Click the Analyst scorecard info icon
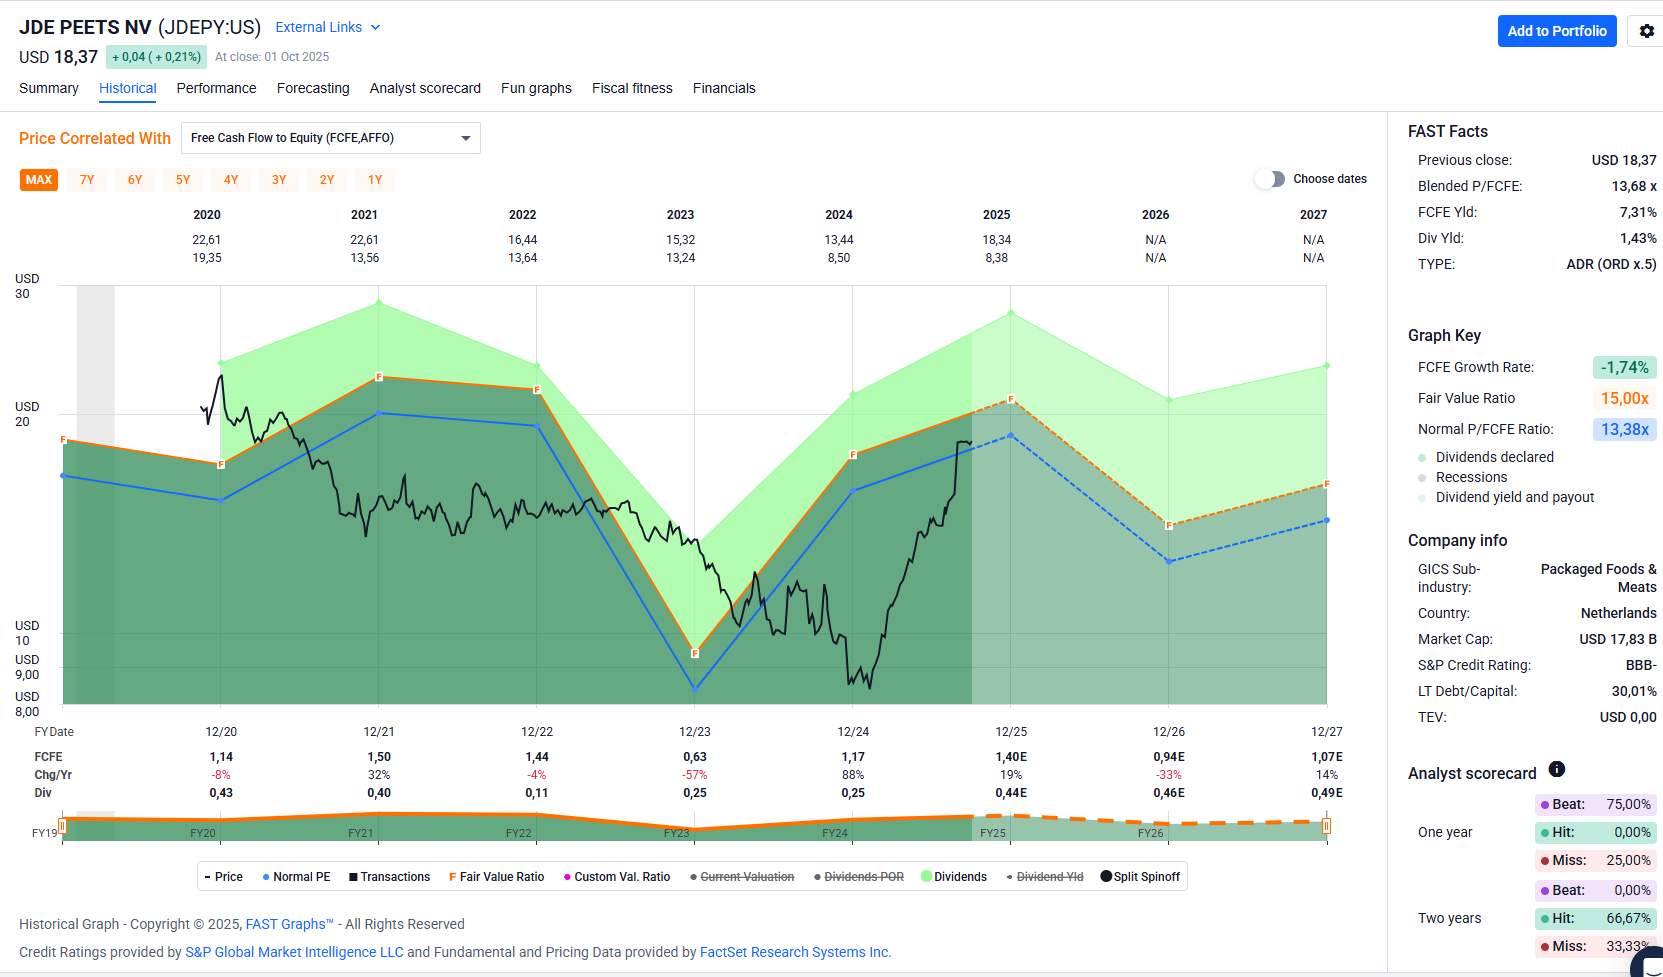Screen dimensions: 1663x977 coord(1556,769)
